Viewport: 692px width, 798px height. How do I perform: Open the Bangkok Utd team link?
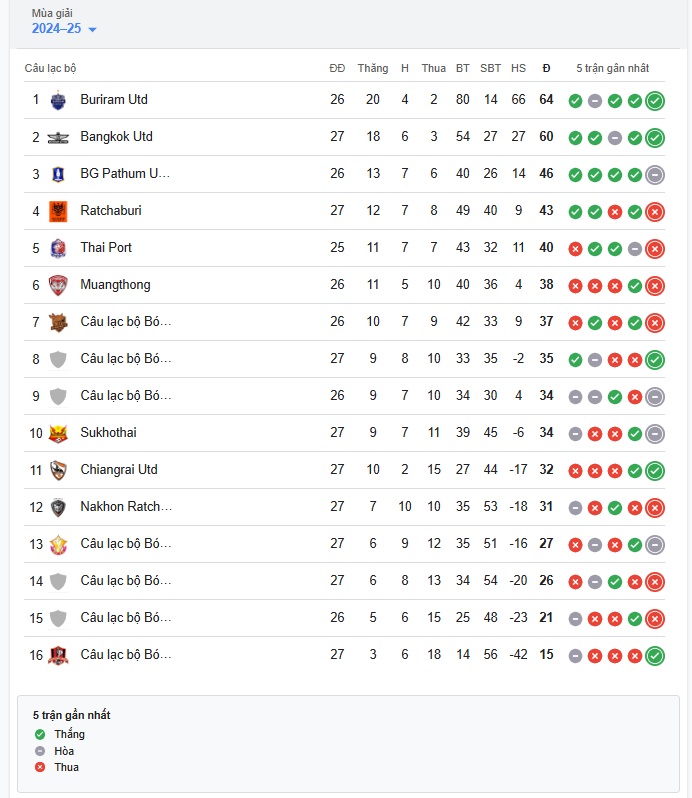click(x=116, y=137)
